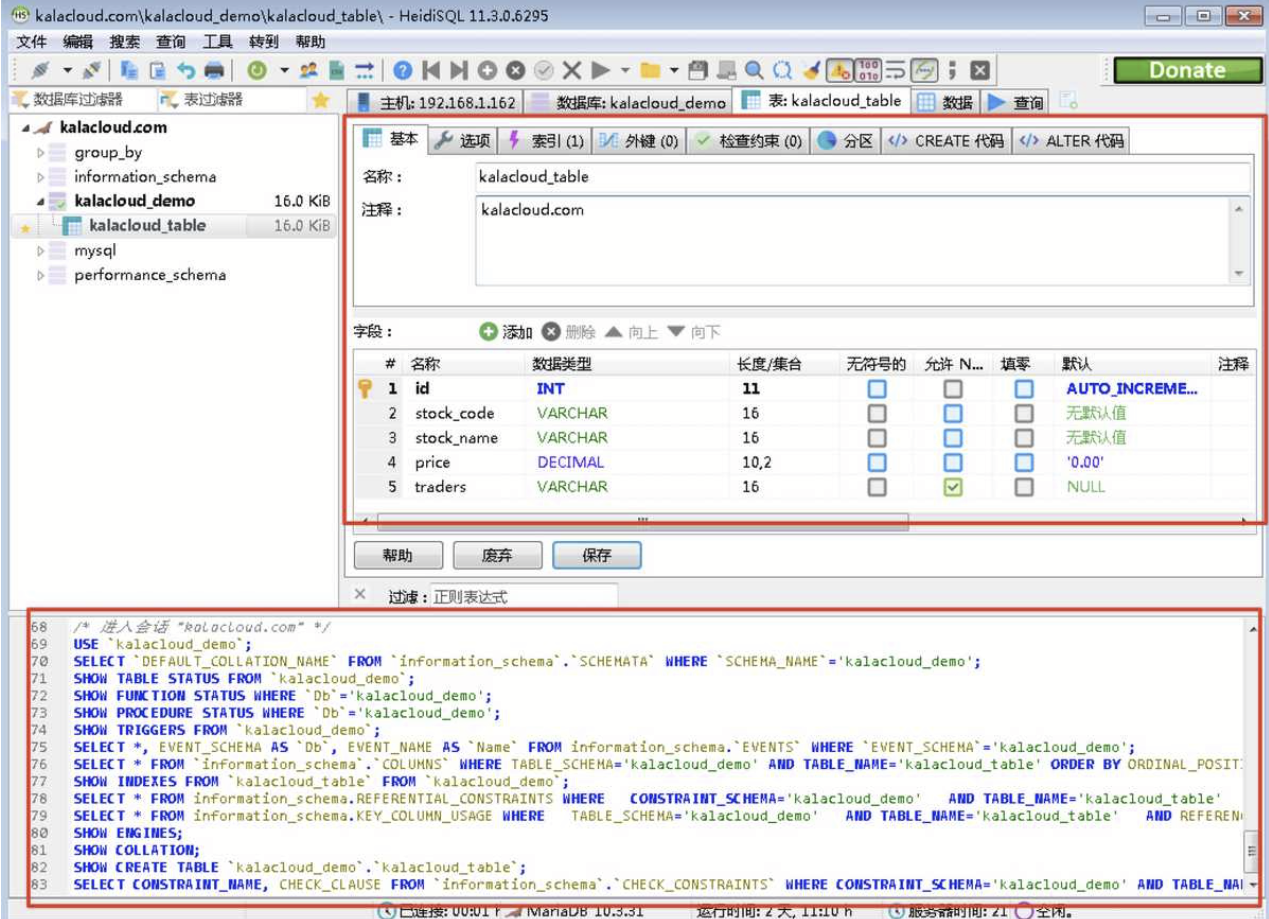1269x919 pixels.
Task: Click the cancel editing X icon
Action: pos(572,70)
